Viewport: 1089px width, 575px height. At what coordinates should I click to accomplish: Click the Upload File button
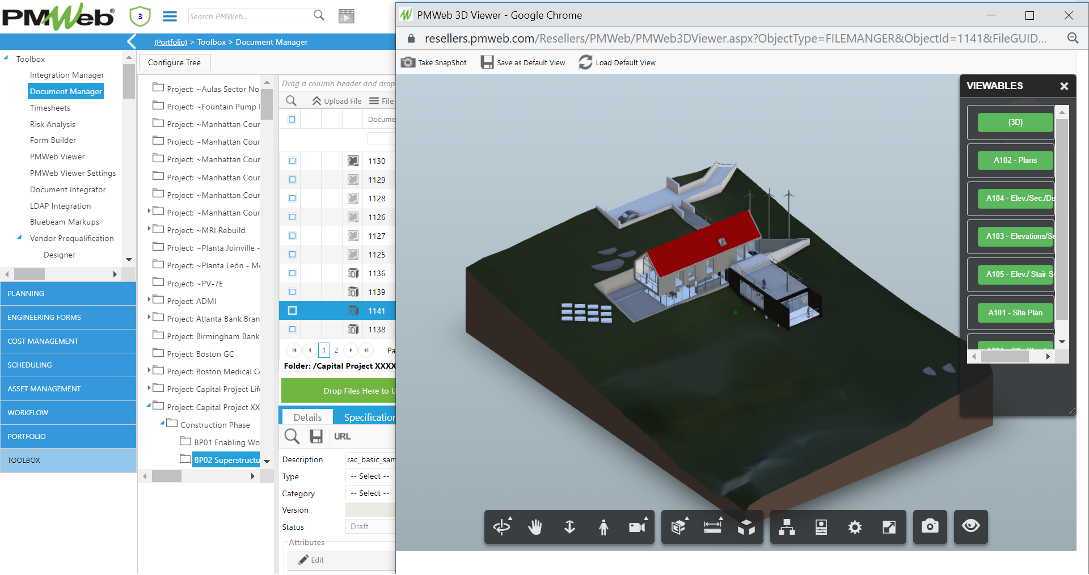pos(336,101)
